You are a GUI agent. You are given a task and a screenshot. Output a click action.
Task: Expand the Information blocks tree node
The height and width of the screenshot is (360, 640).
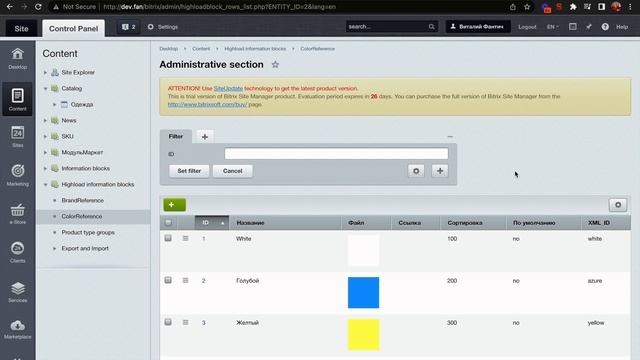45,168
